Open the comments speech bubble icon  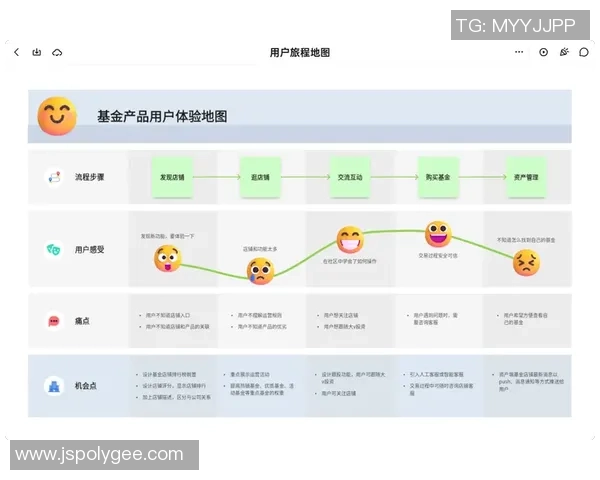tap(584, 52)
